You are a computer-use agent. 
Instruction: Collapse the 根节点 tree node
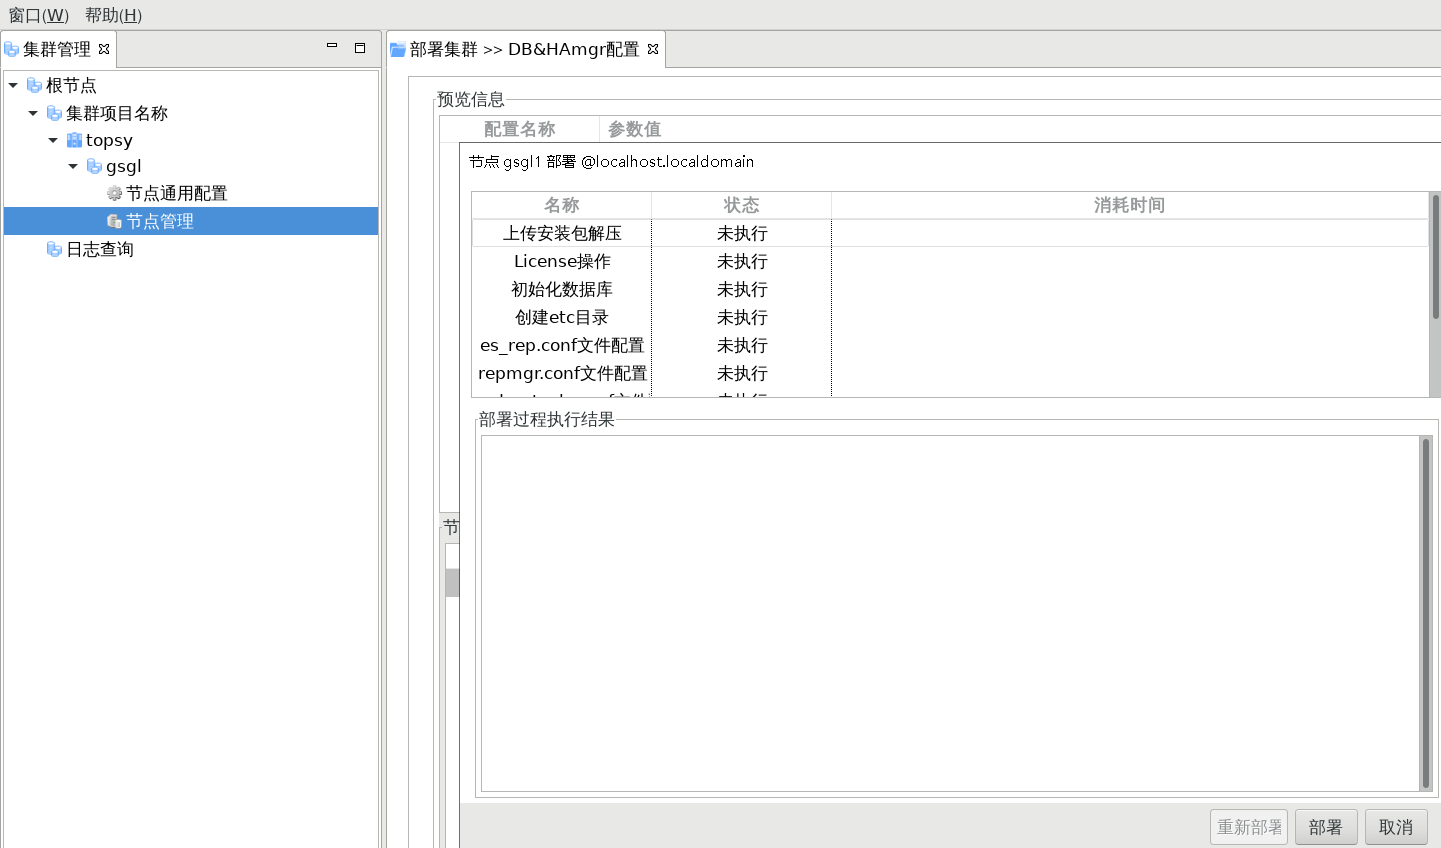click(13, 85)
